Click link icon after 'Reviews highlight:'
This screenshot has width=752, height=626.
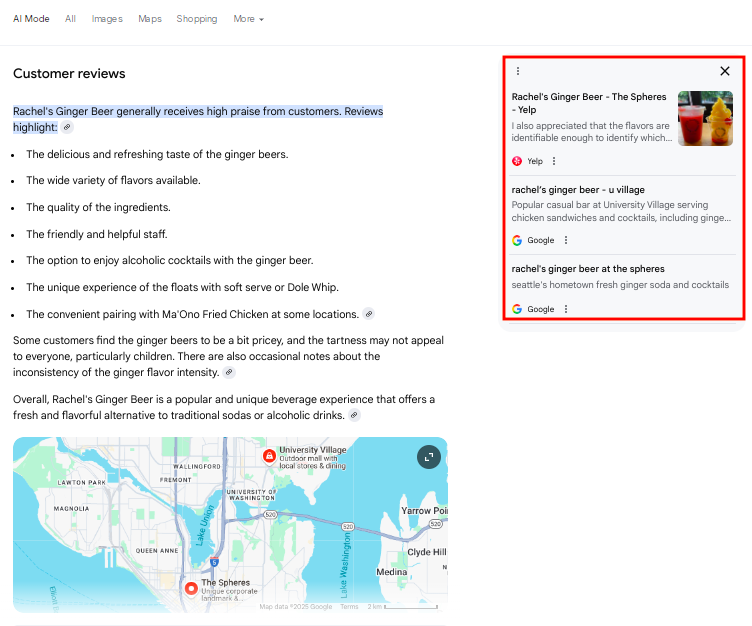tap(67, 127)
